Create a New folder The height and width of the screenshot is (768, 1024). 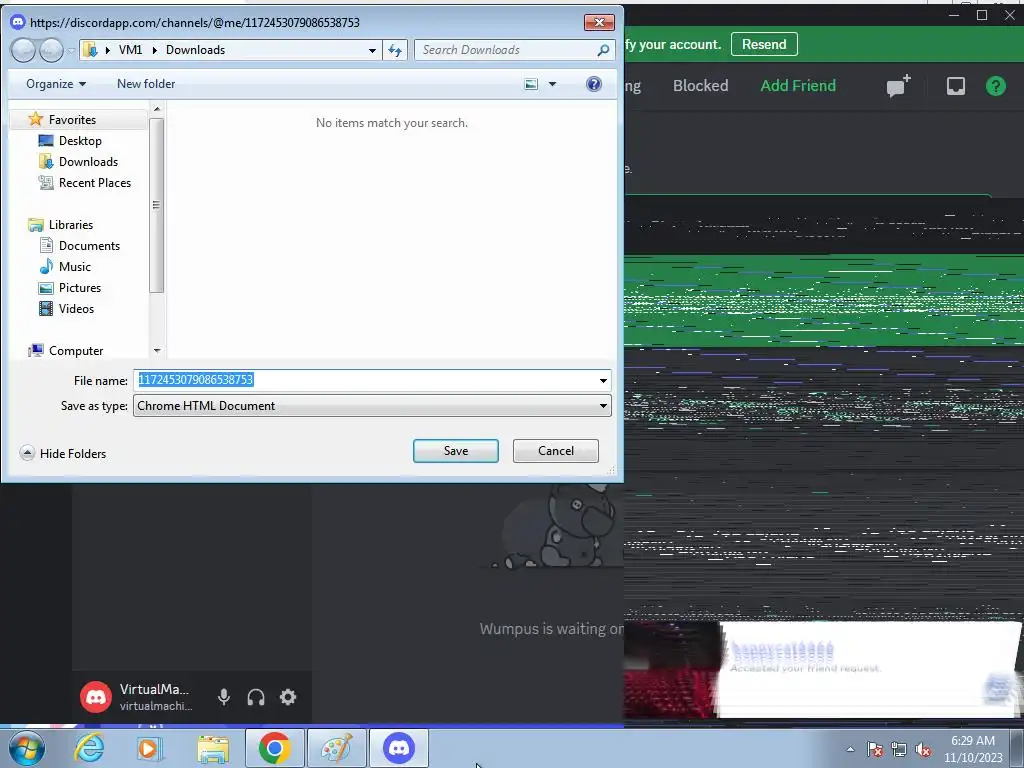(x=146, y=84)
